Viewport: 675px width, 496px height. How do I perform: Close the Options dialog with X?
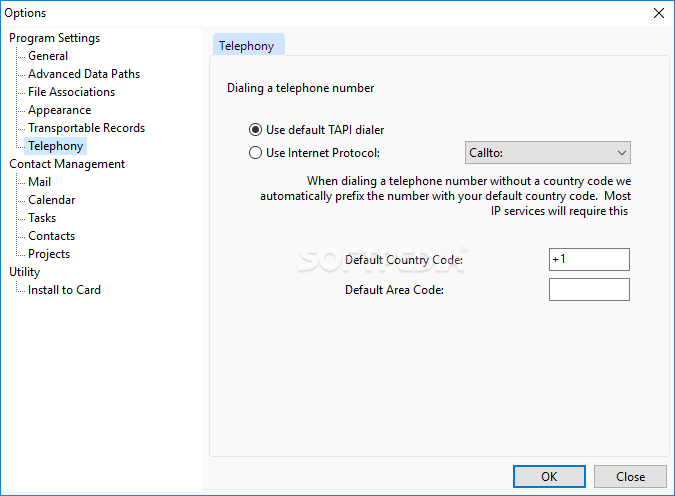click(x=659, y=13)
